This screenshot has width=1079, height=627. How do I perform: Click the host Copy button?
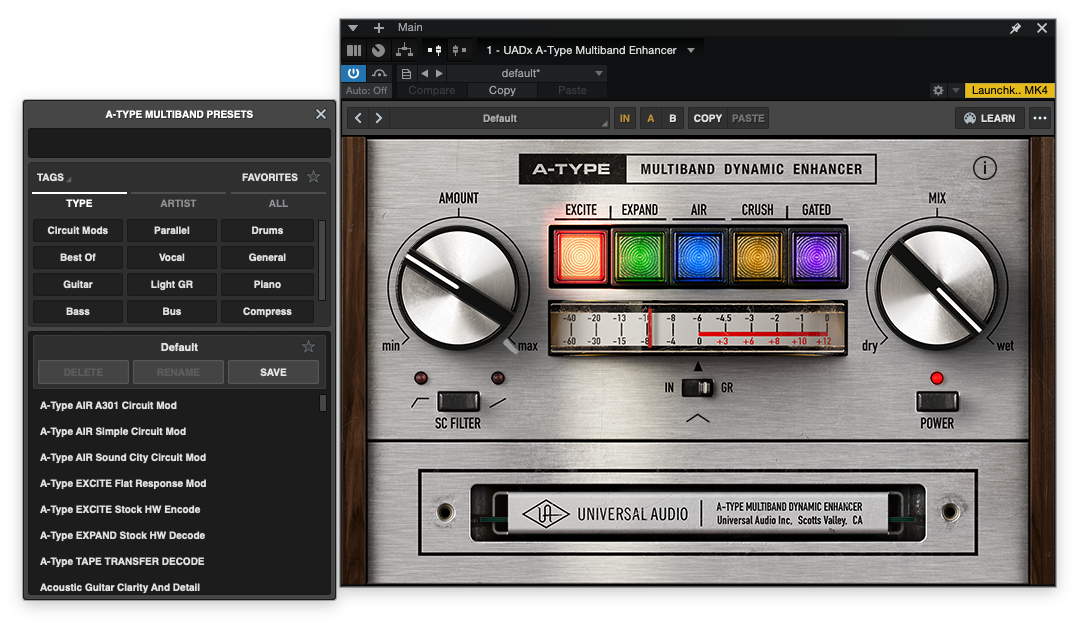[x=502, y=90]
